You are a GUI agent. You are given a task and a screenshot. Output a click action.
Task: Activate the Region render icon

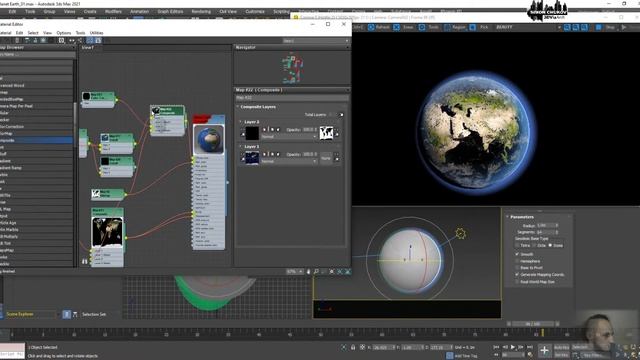point(447,27)
